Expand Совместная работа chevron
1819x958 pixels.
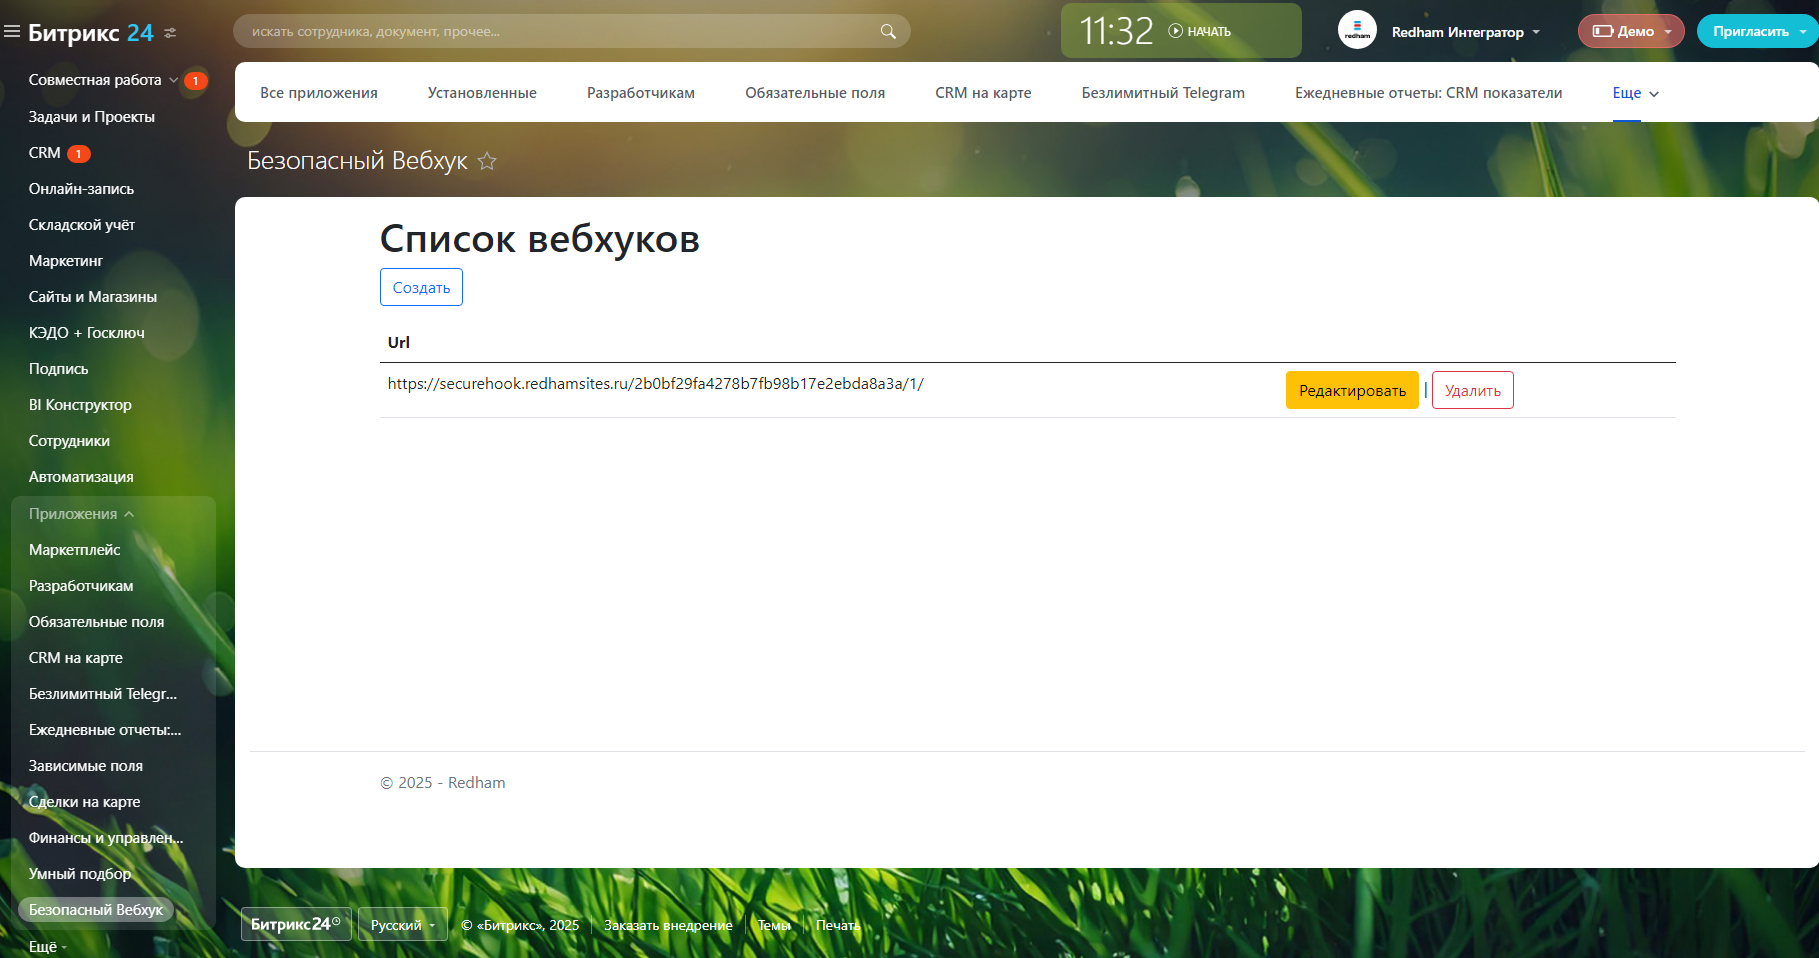(x=173, y=80)
